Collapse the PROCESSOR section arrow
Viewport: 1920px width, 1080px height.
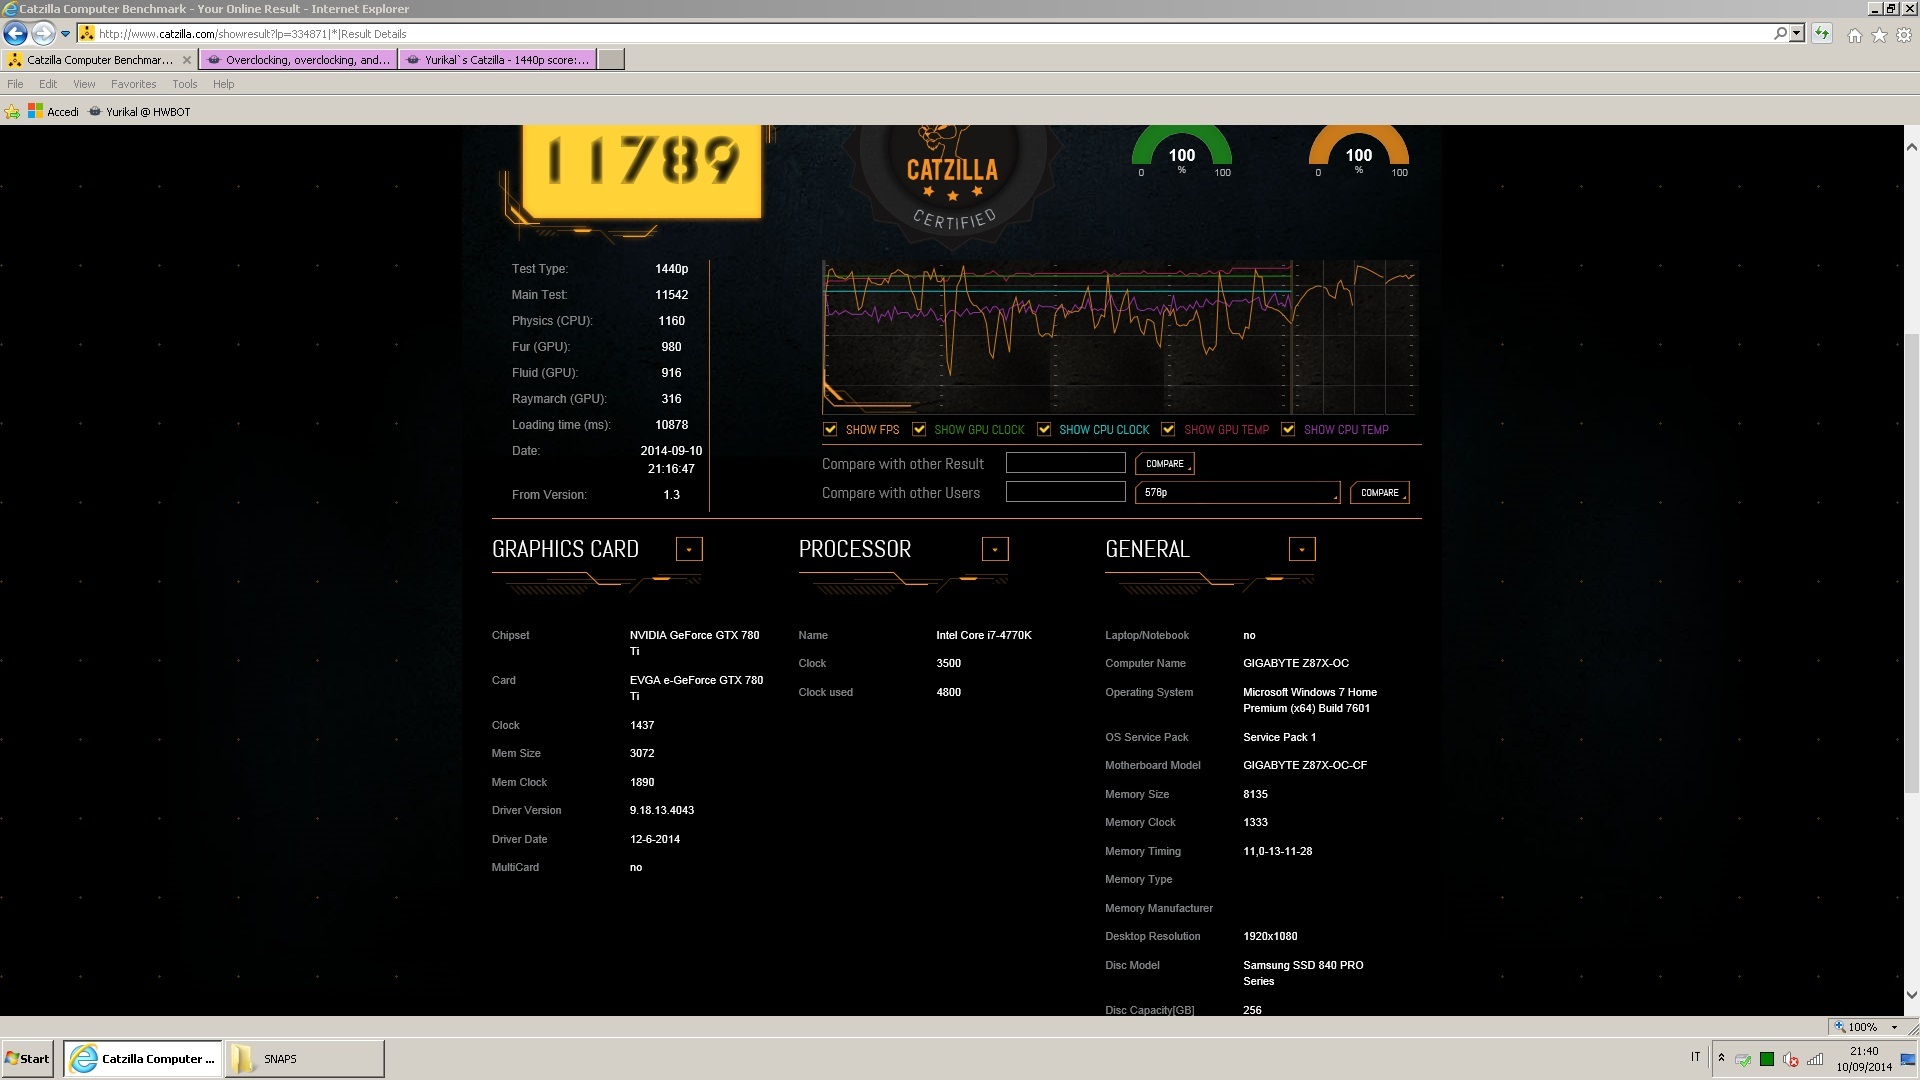tap(995, 549)
